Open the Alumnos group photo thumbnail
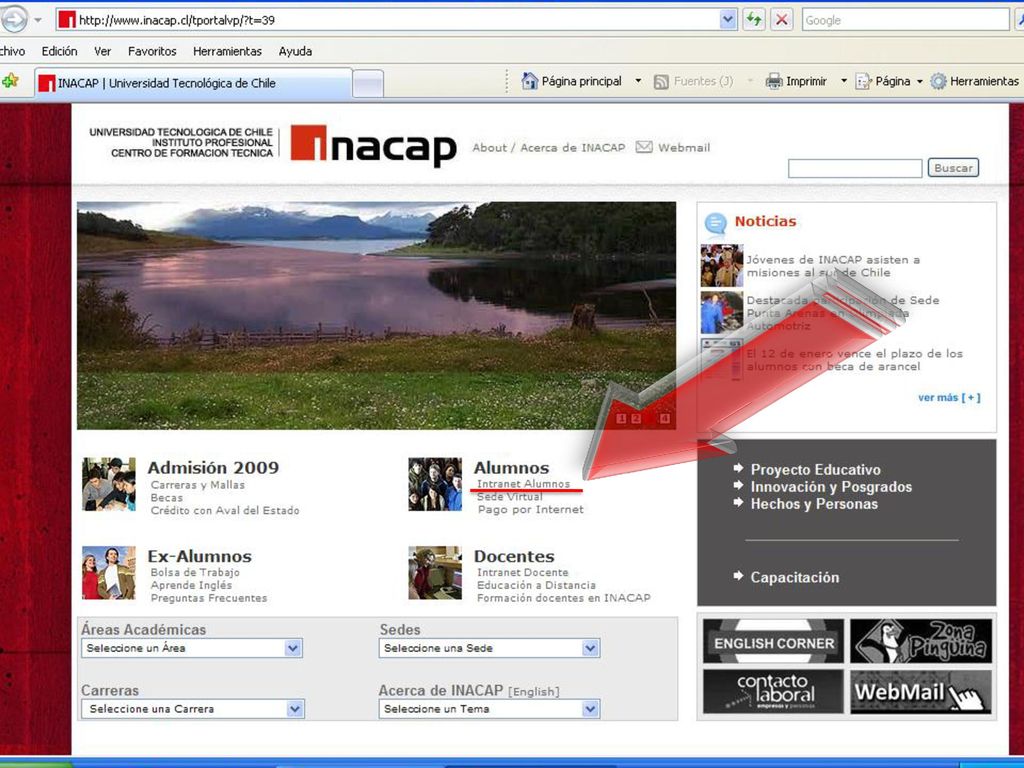 click(435, 484)
